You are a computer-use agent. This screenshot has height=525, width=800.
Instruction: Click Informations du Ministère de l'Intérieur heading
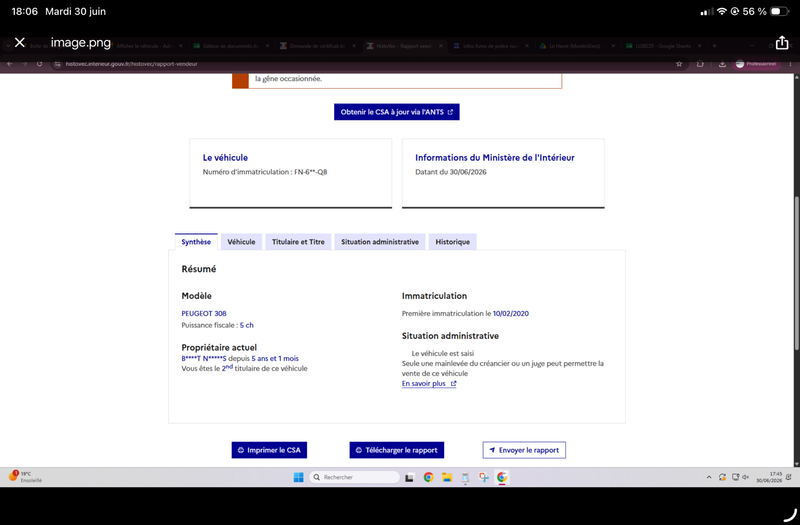[x=494, y=158]
